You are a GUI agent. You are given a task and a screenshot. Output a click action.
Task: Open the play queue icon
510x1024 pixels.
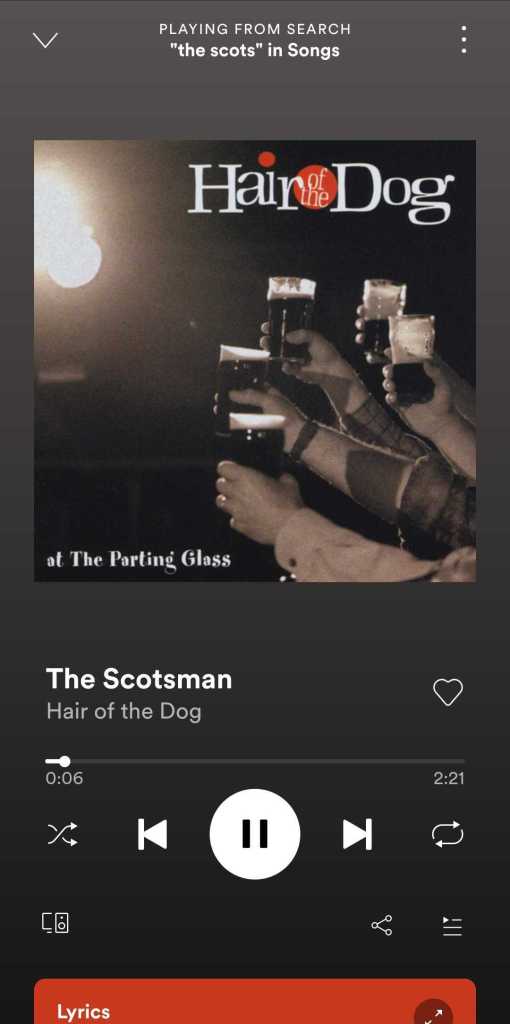pyautogui.click(x=452, y=926)
